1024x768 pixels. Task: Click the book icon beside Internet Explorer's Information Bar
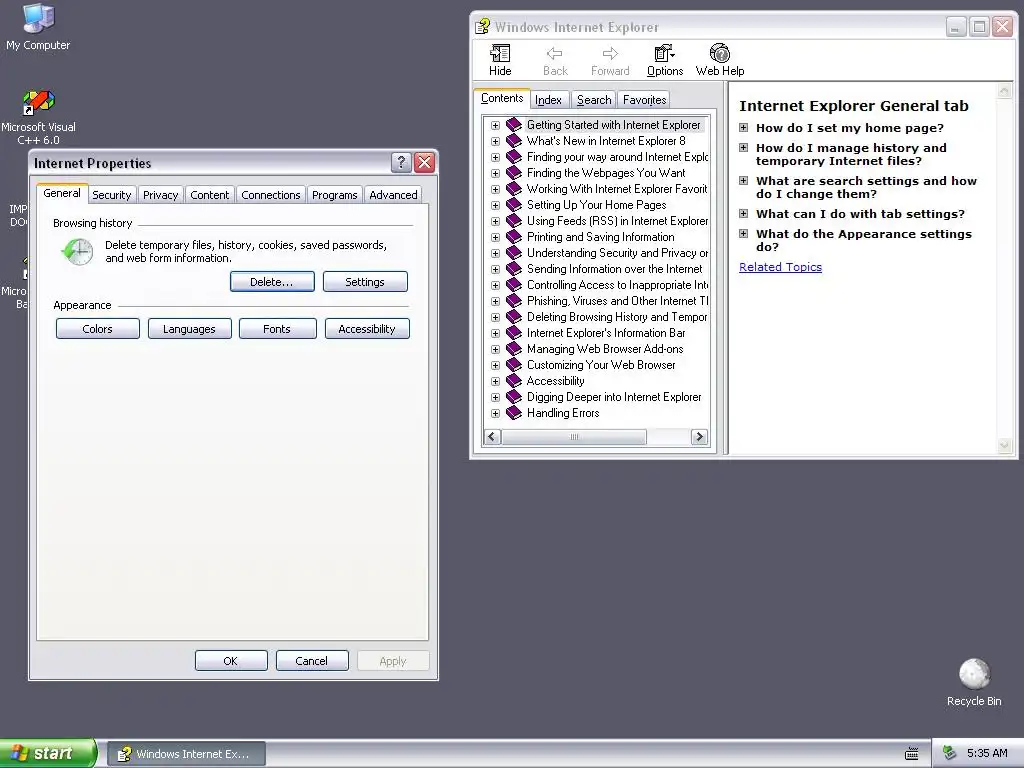point(514,332)
